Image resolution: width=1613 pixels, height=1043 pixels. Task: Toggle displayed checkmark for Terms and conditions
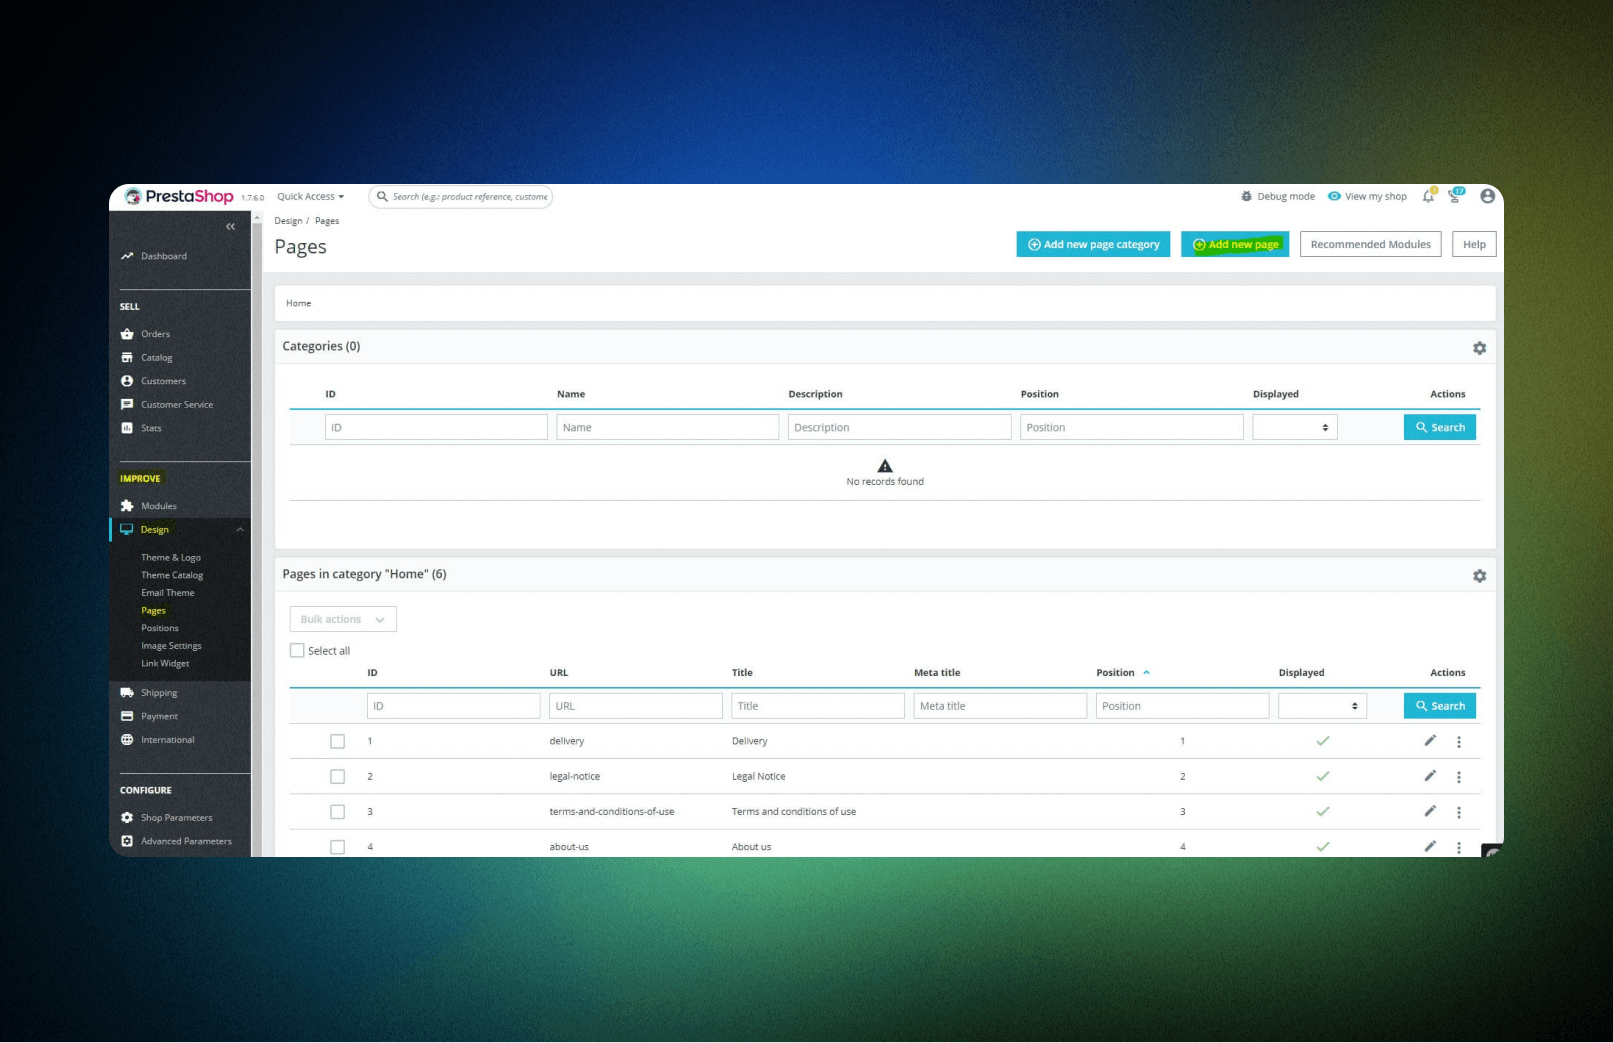coord(1322,811)
